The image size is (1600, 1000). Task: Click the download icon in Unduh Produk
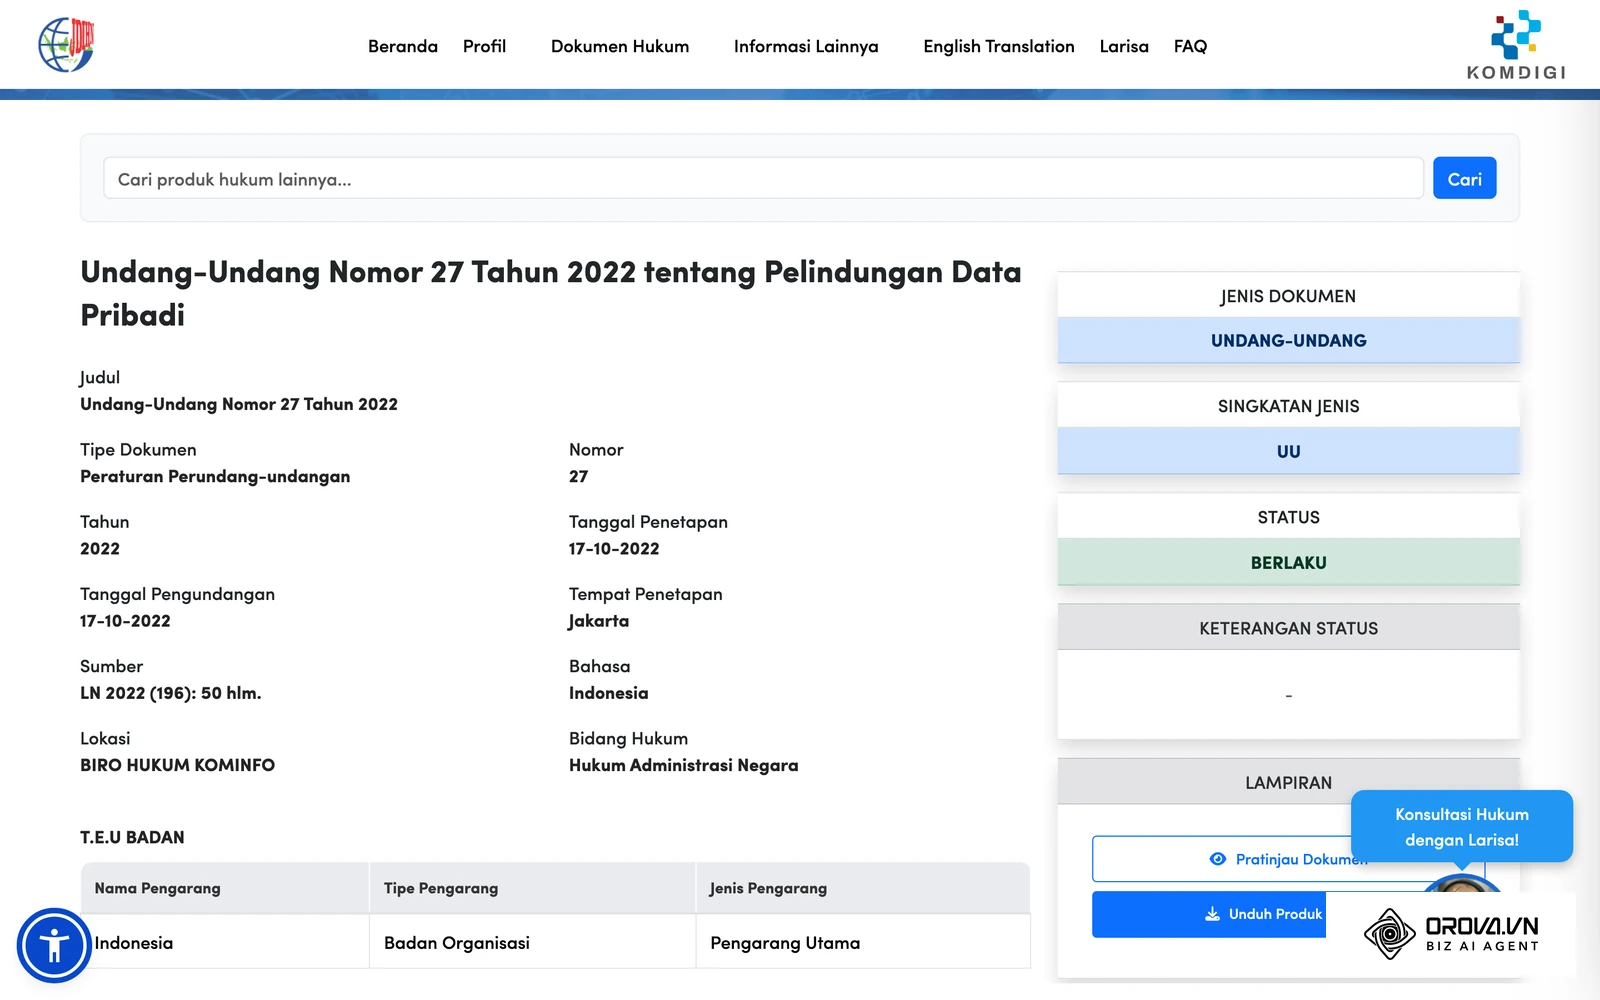click(1212, 914)
